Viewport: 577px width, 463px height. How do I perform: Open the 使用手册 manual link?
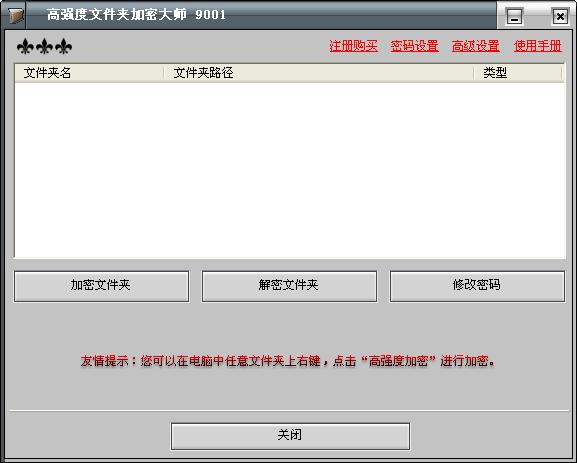[x=537, y=46]
